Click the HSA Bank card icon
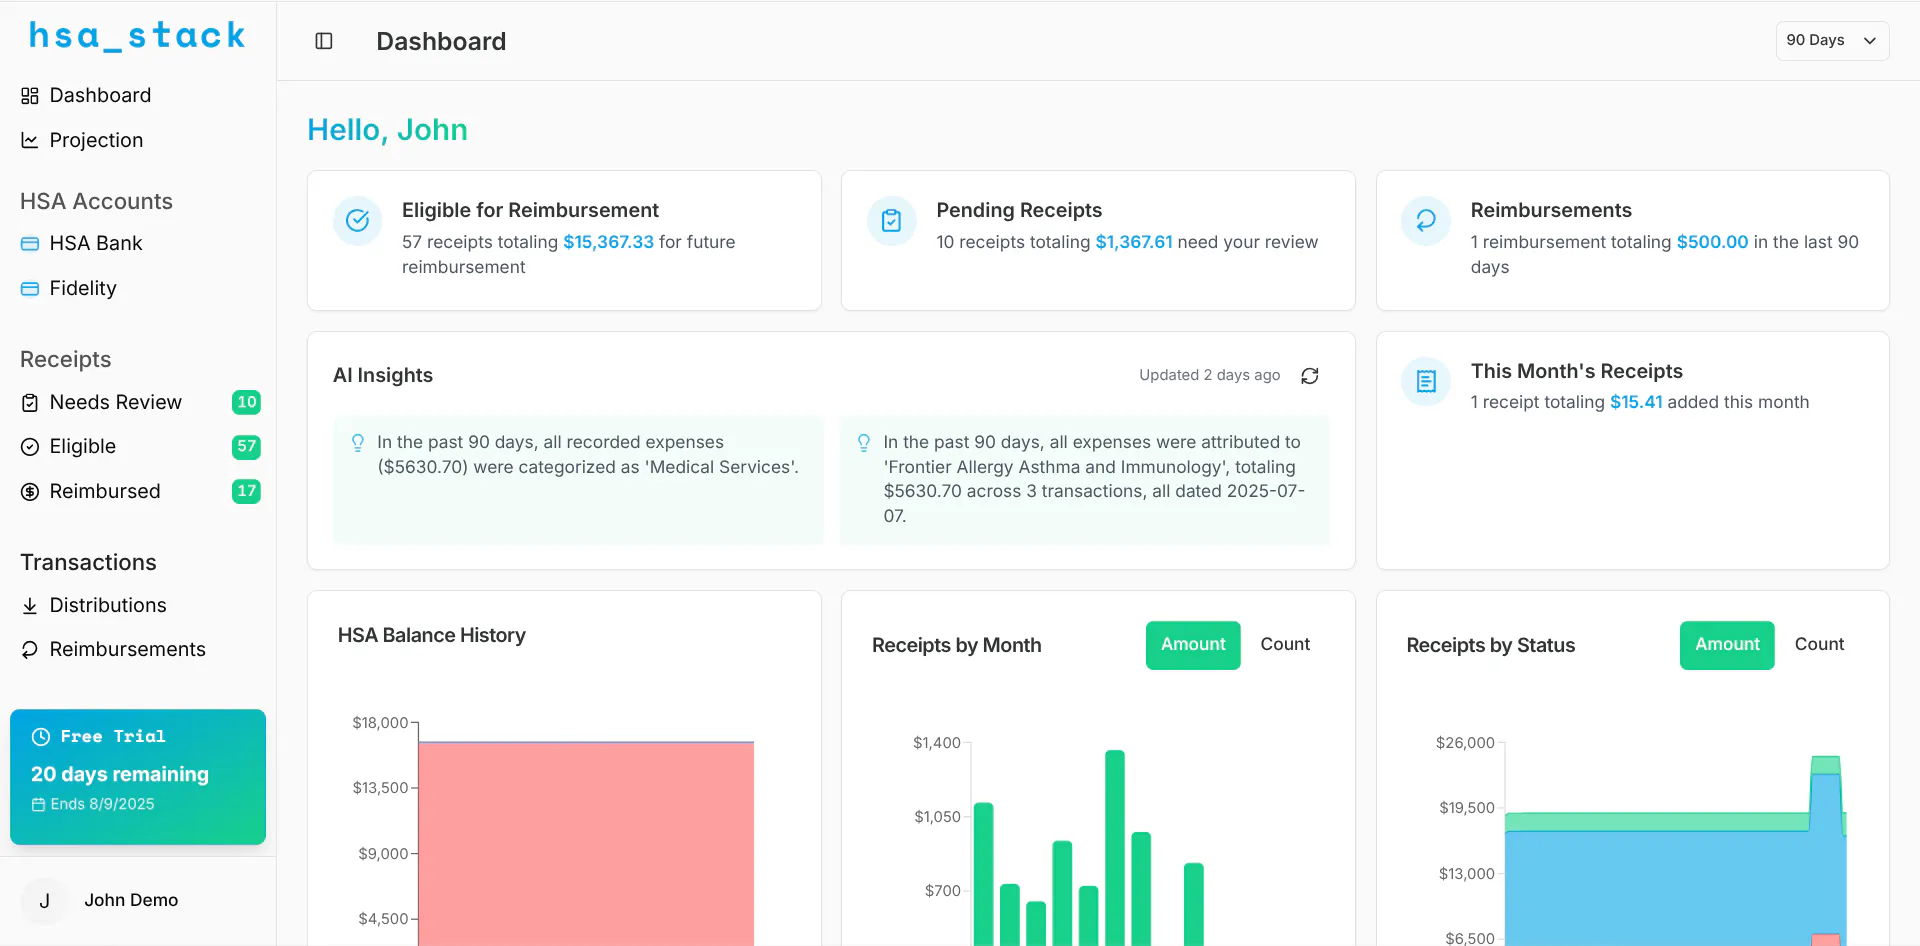Screen dimensions: 1920x946 coord(30,244)
